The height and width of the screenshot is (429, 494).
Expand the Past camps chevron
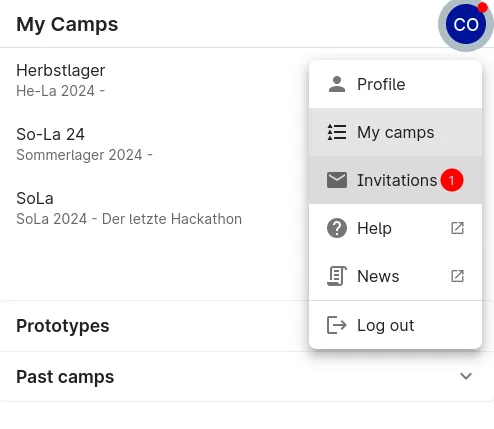466,376
